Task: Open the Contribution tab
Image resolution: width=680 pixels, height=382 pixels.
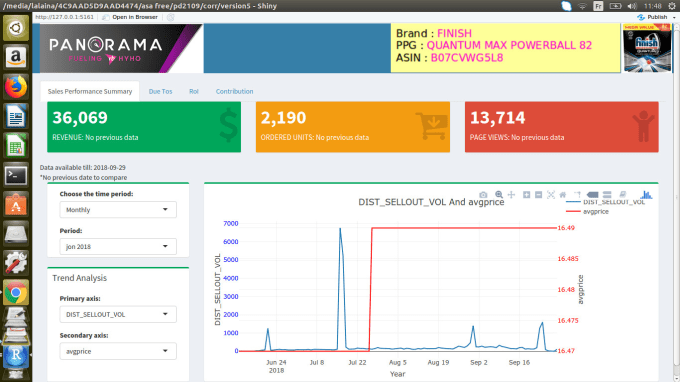Action: [x=235, y=91]
